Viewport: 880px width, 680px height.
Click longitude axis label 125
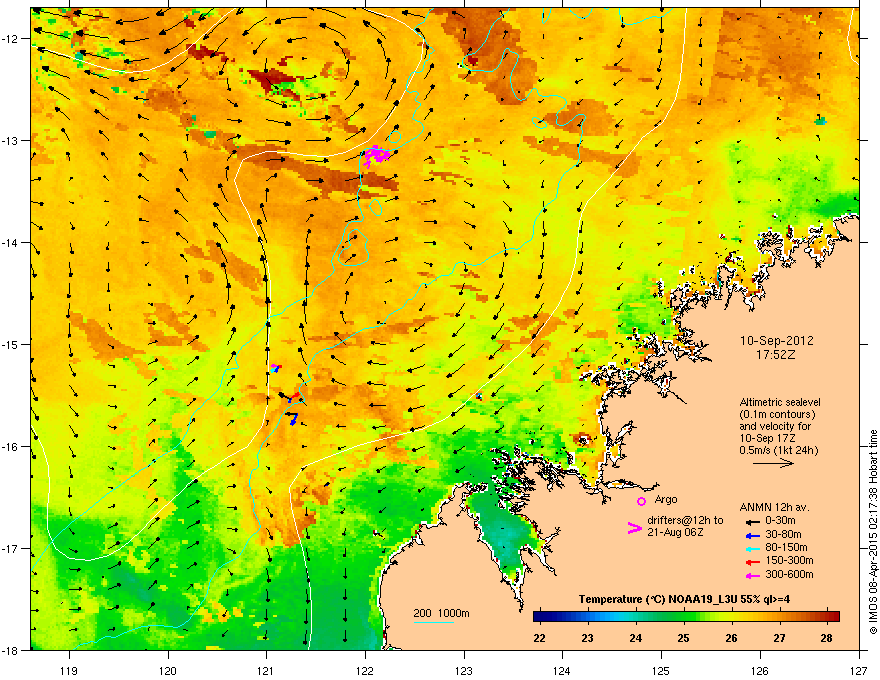point(661,670)
